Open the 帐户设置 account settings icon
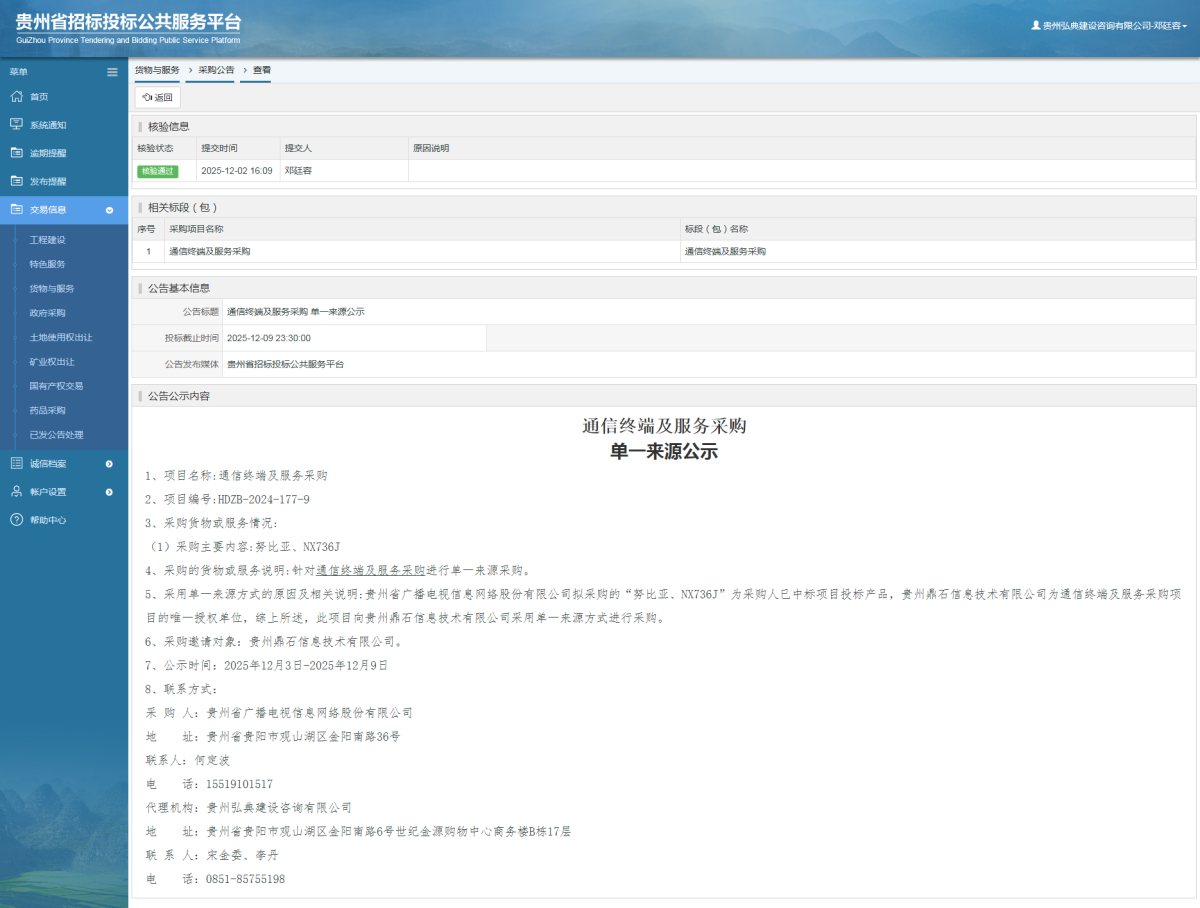 (16, 491)
